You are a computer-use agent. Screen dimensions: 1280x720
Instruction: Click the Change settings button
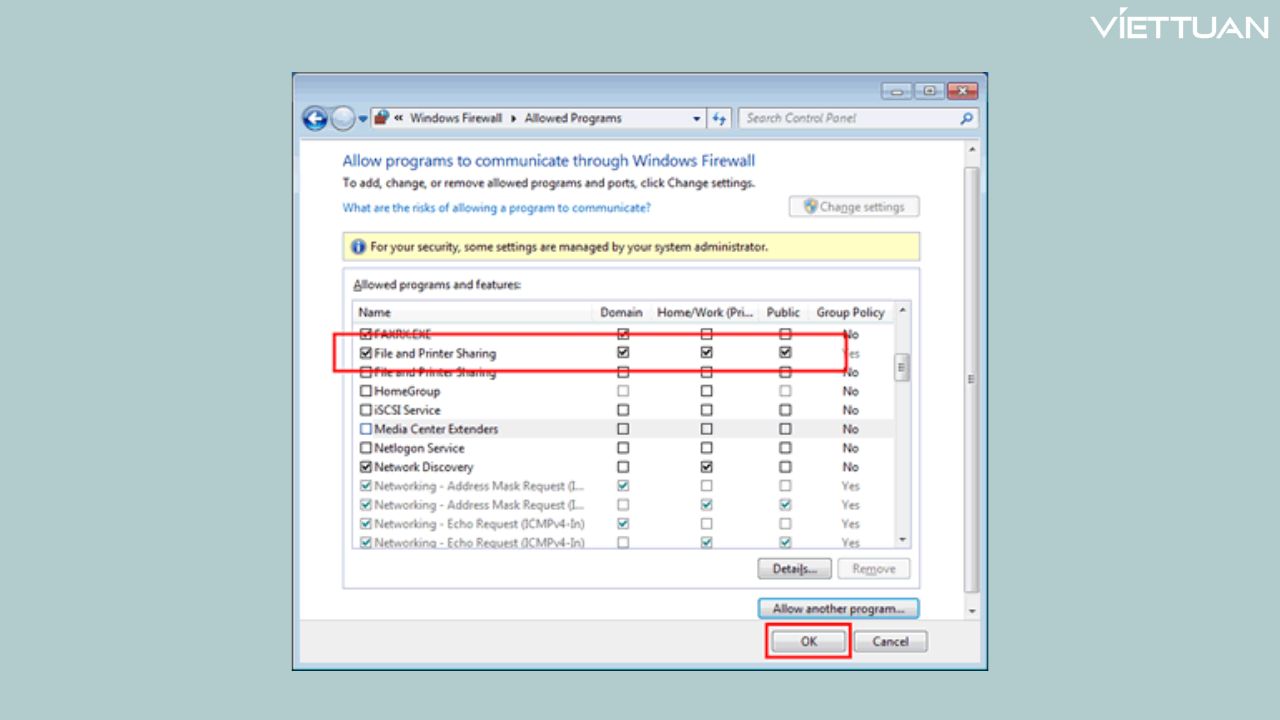coord(854,207)
